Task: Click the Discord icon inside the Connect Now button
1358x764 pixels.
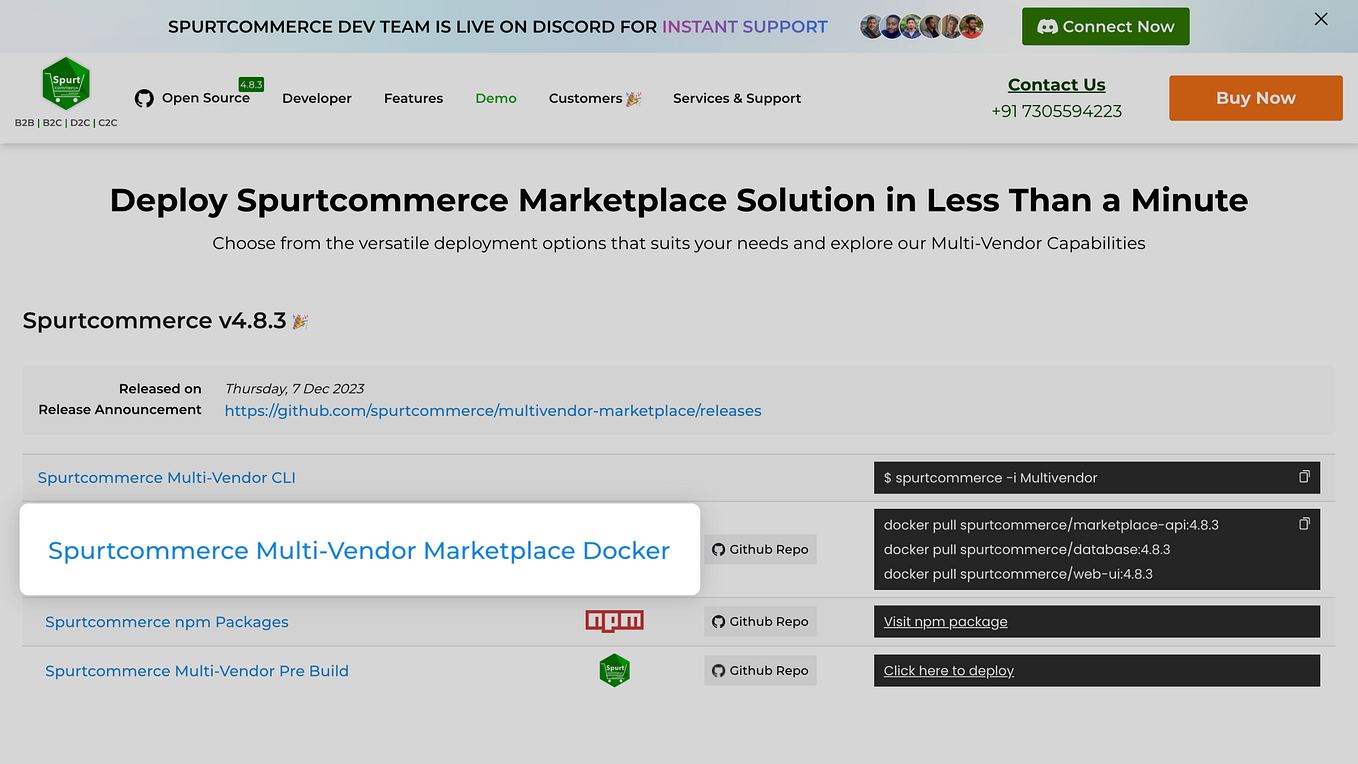Action: coord(1050,26)
